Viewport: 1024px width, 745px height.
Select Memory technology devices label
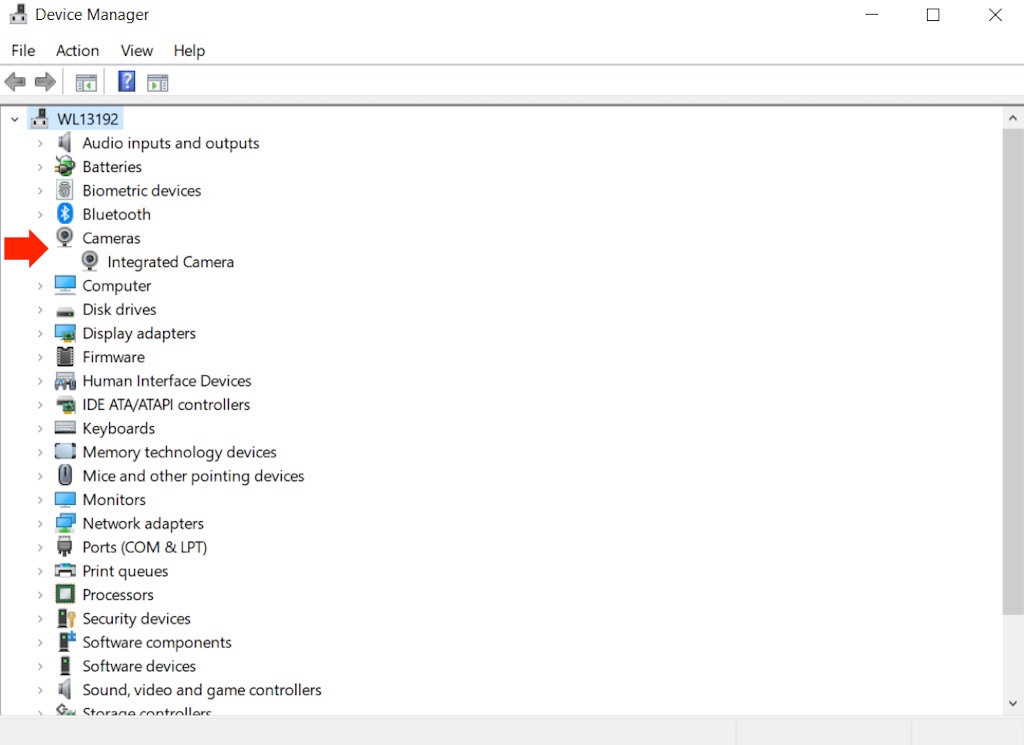click(180, 452)
